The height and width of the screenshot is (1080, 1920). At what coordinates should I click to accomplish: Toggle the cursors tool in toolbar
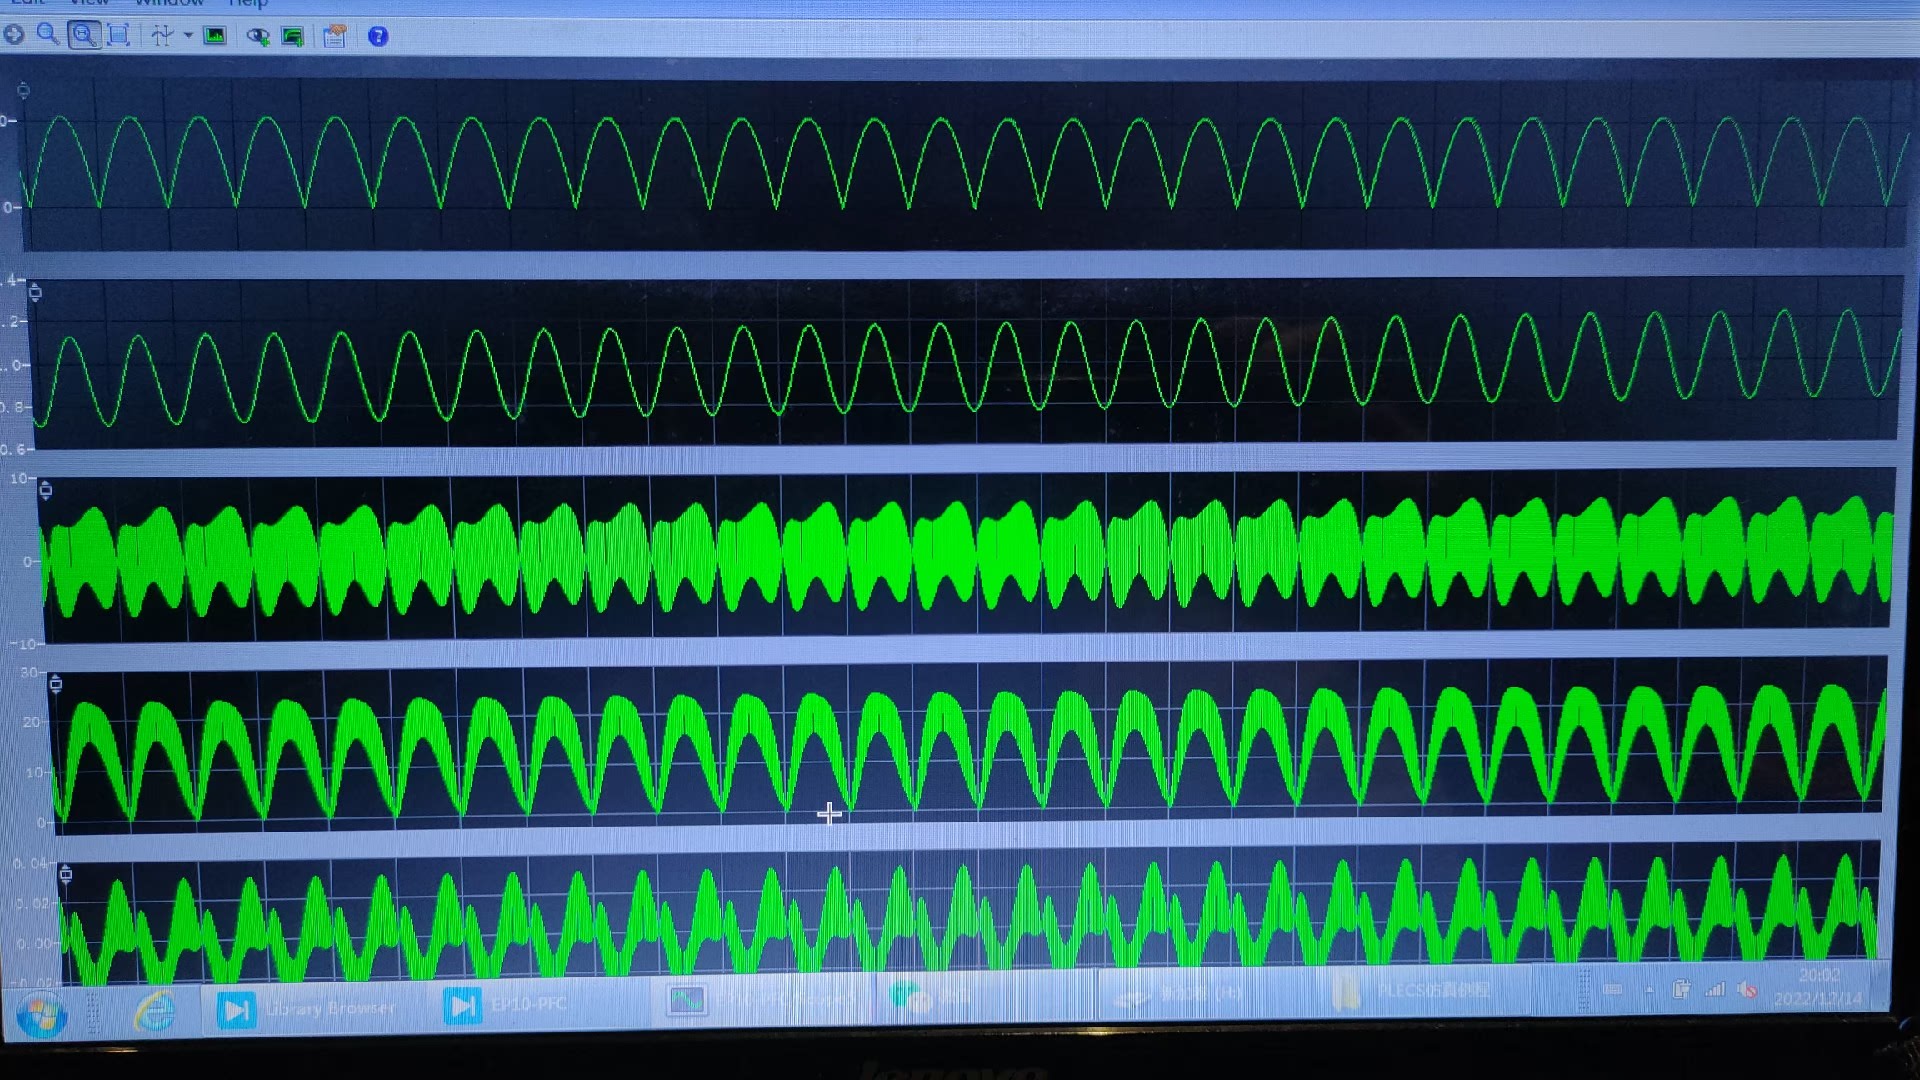click(x=161, y=36)
